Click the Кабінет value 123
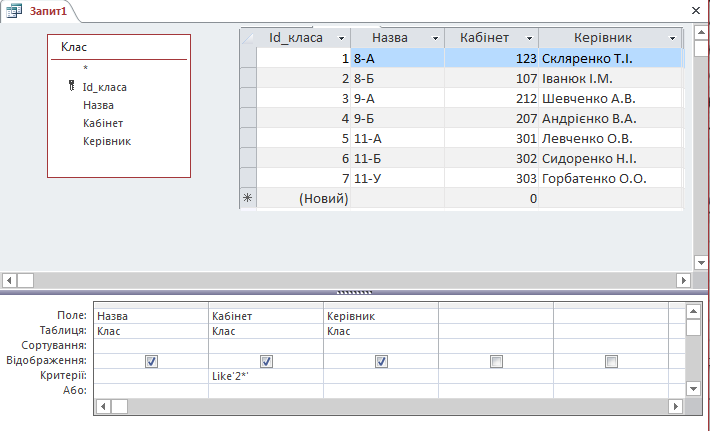Viewport: 710px width, 431px height. tap(491, 58)
